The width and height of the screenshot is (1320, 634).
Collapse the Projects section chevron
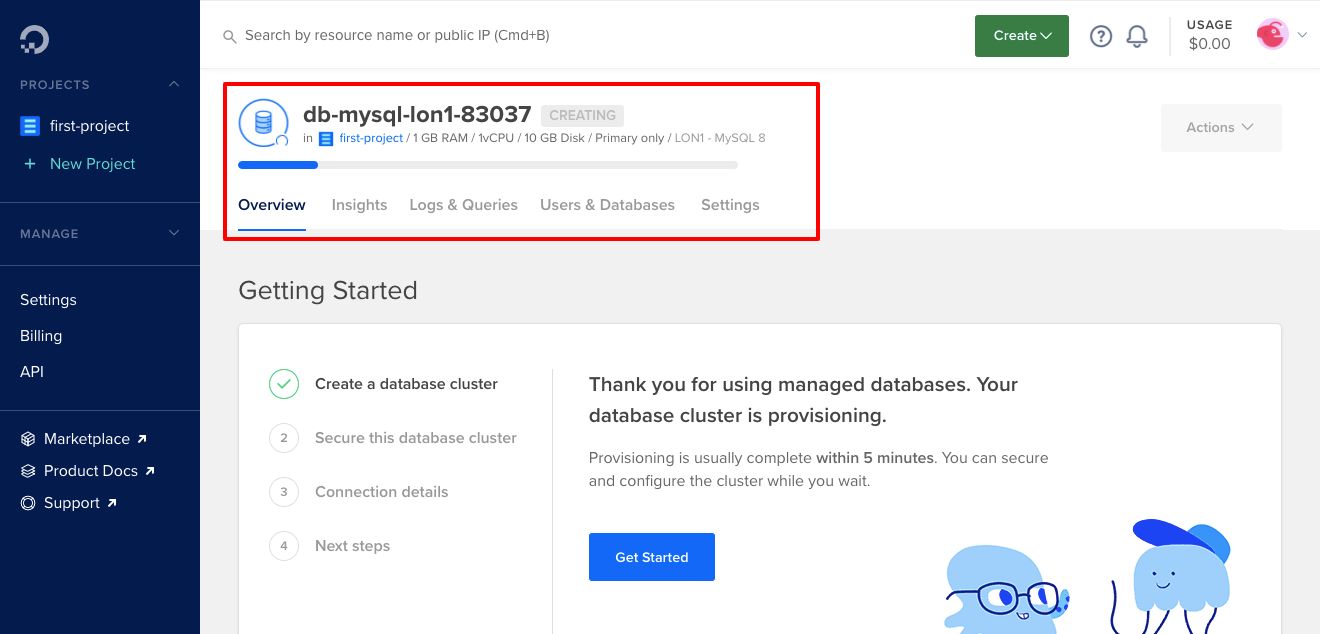click(174, 85)
